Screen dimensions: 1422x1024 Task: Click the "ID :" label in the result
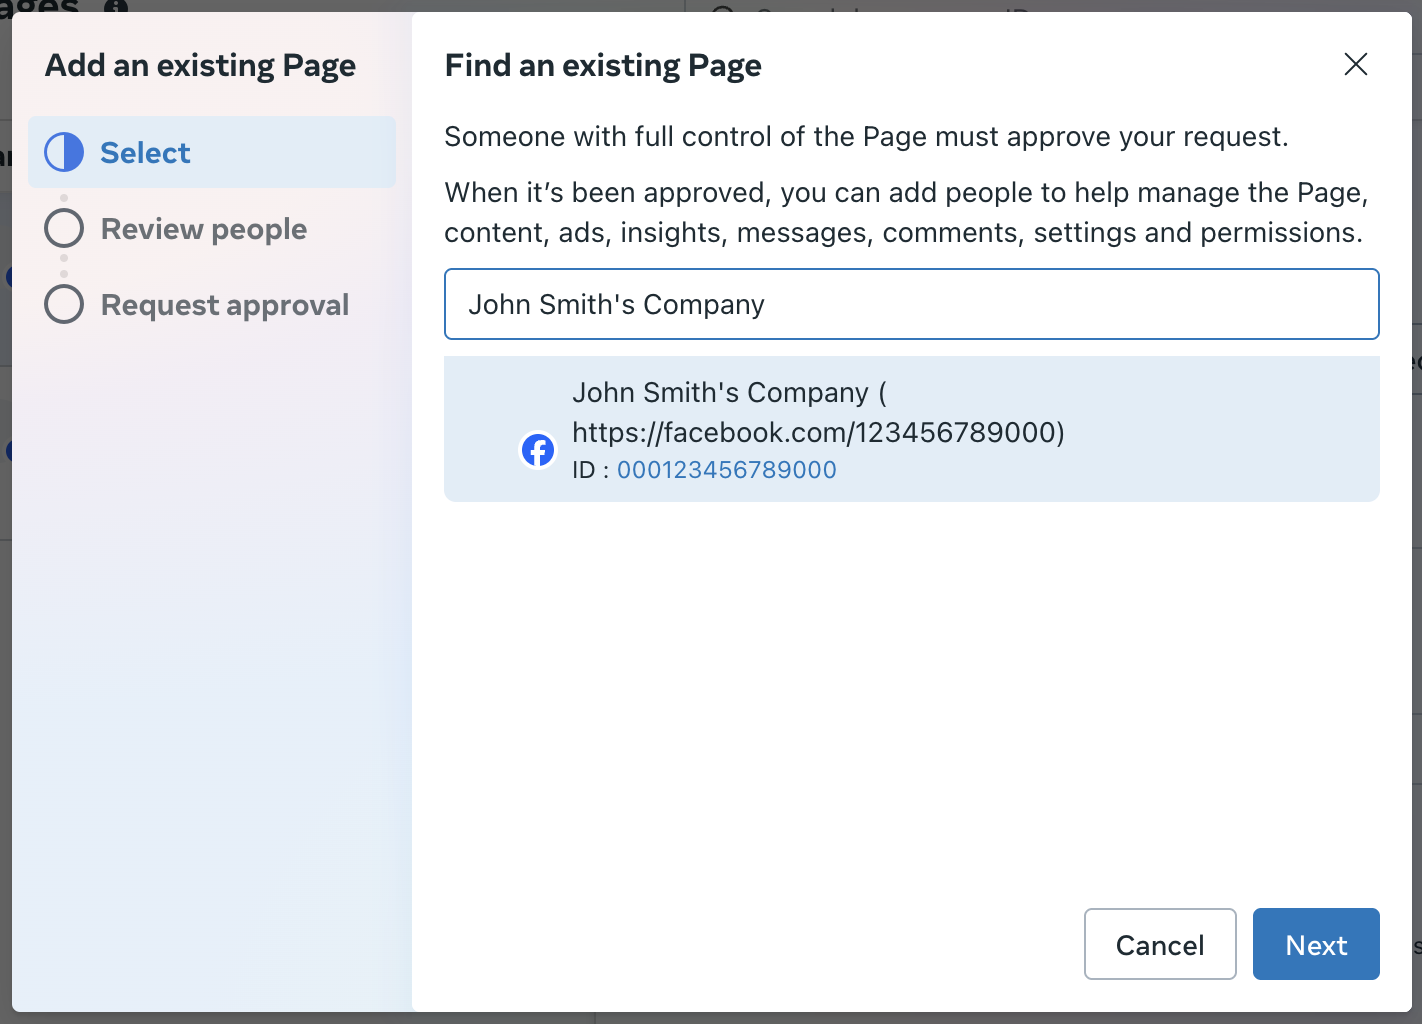(590, 470)
